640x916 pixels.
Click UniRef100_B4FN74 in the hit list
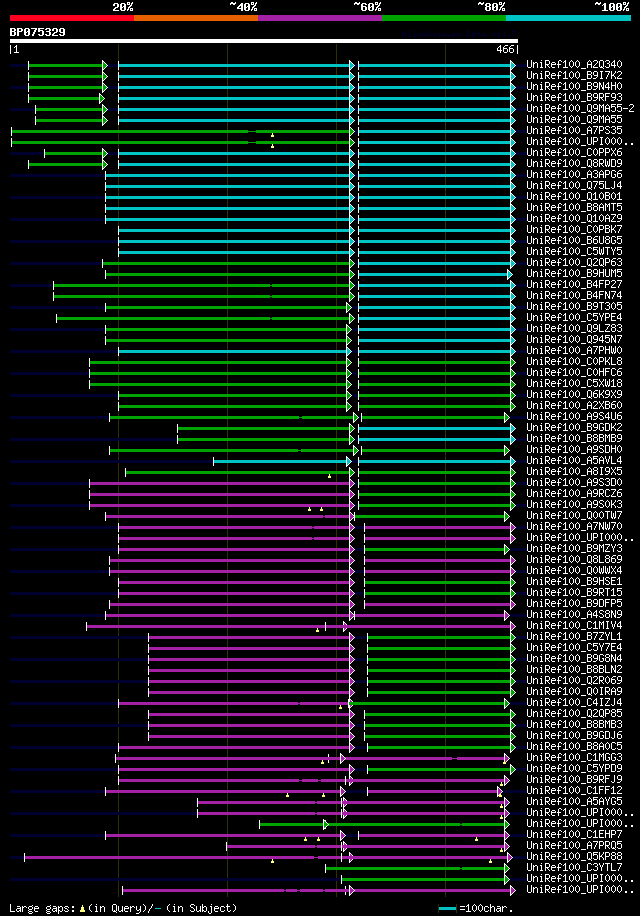coord(574,296)
